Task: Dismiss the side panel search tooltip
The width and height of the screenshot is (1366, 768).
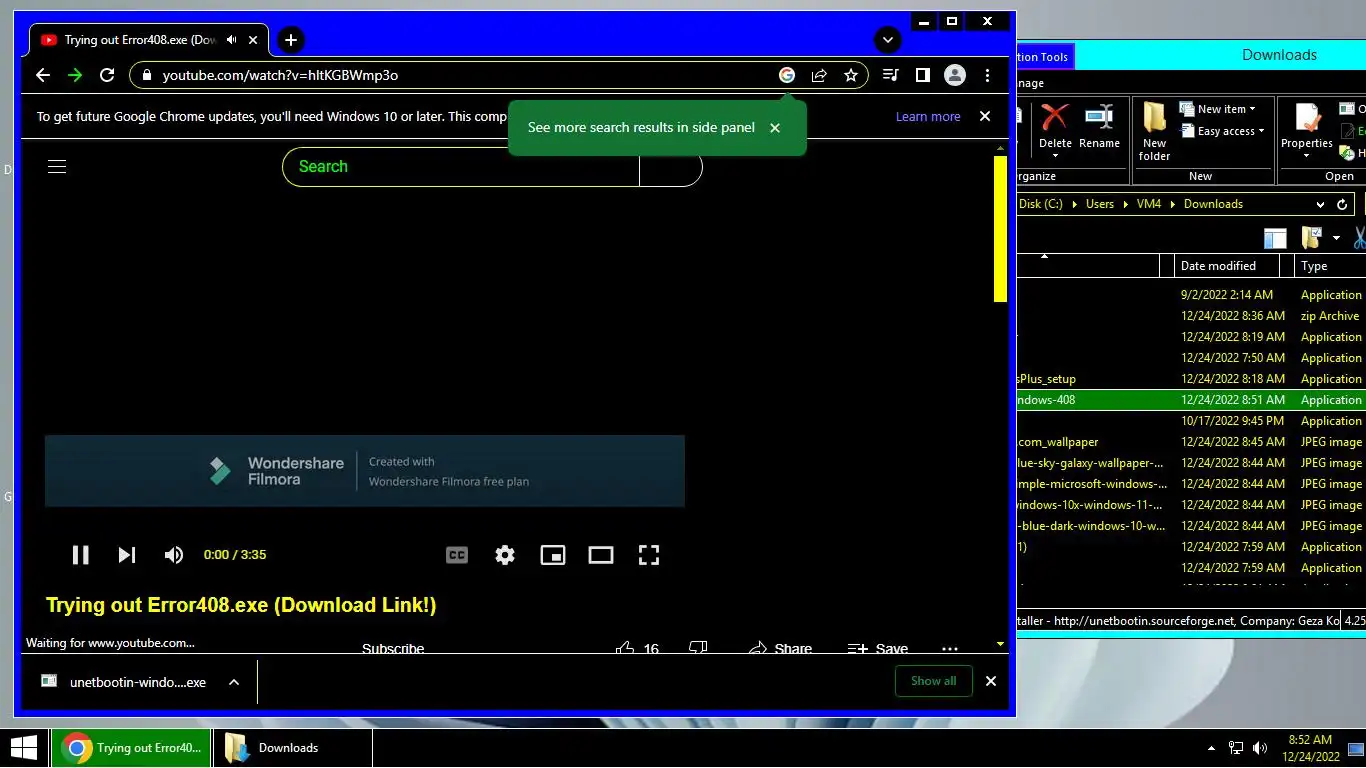Action: point(775,128)
